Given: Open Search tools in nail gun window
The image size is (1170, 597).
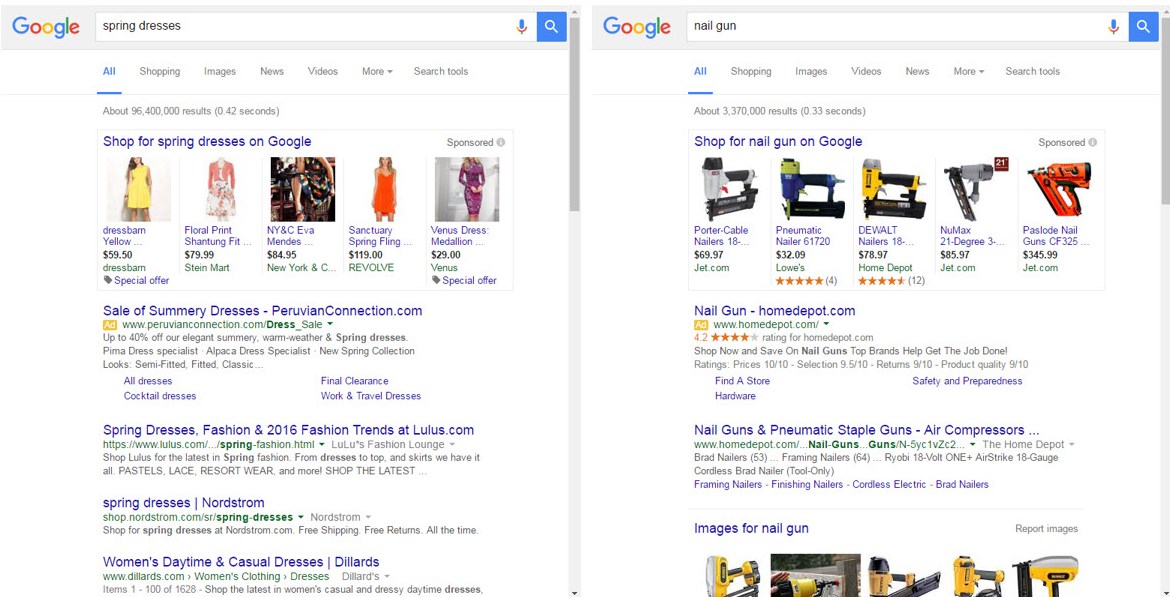Looking at the screenshot, I should pyautogui.click(x=1033, y=72).
